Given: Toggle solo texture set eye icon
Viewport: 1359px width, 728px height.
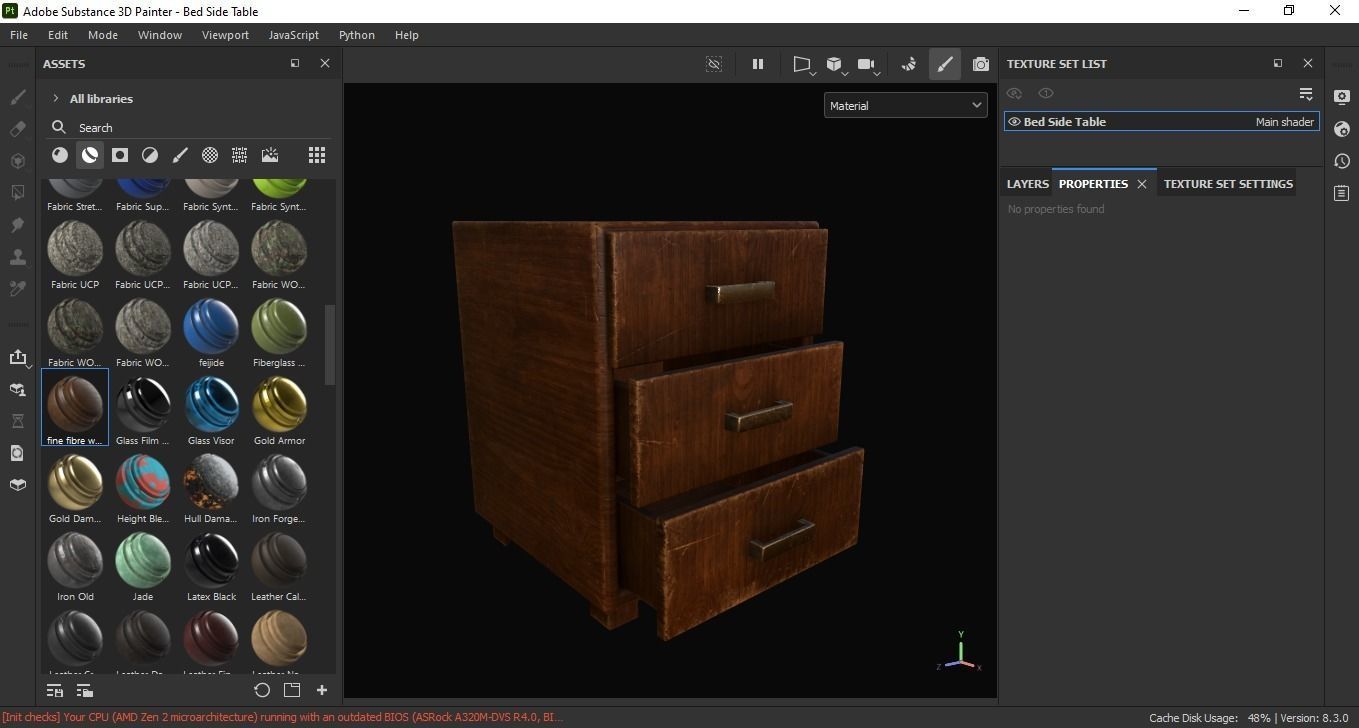Looking at the screenshot, I should pyautogui.click(x=1046, y=93).
